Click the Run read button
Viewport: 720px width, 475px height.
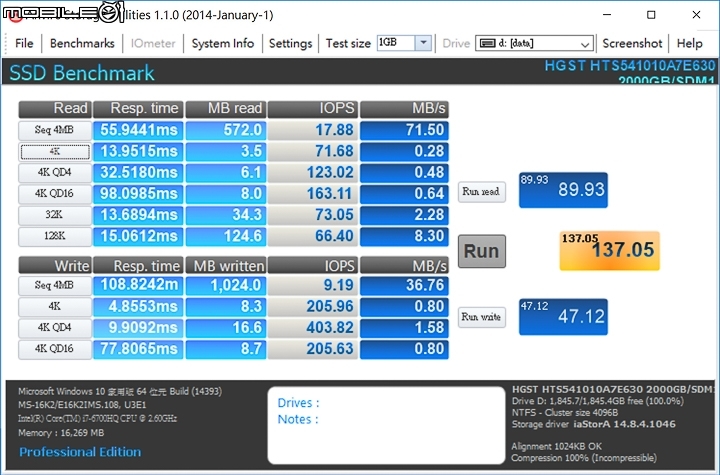click(482, 192)
